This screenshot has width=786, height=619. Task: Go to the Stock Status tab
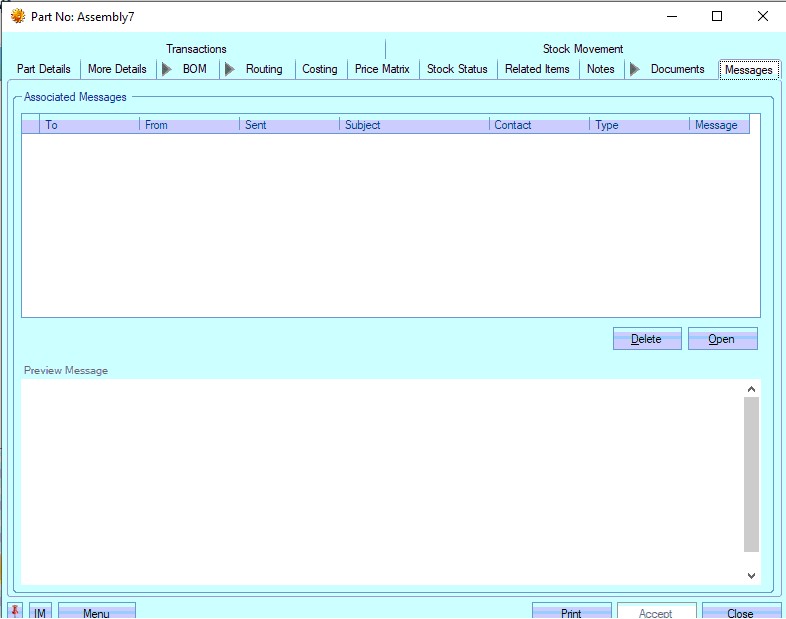(x=457, y=69)
